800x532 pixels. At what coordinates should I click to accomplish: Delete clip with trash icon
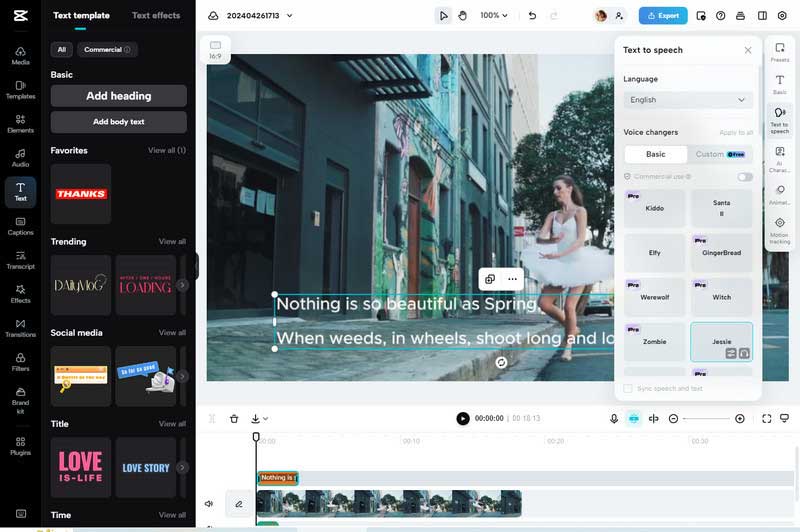234,419
